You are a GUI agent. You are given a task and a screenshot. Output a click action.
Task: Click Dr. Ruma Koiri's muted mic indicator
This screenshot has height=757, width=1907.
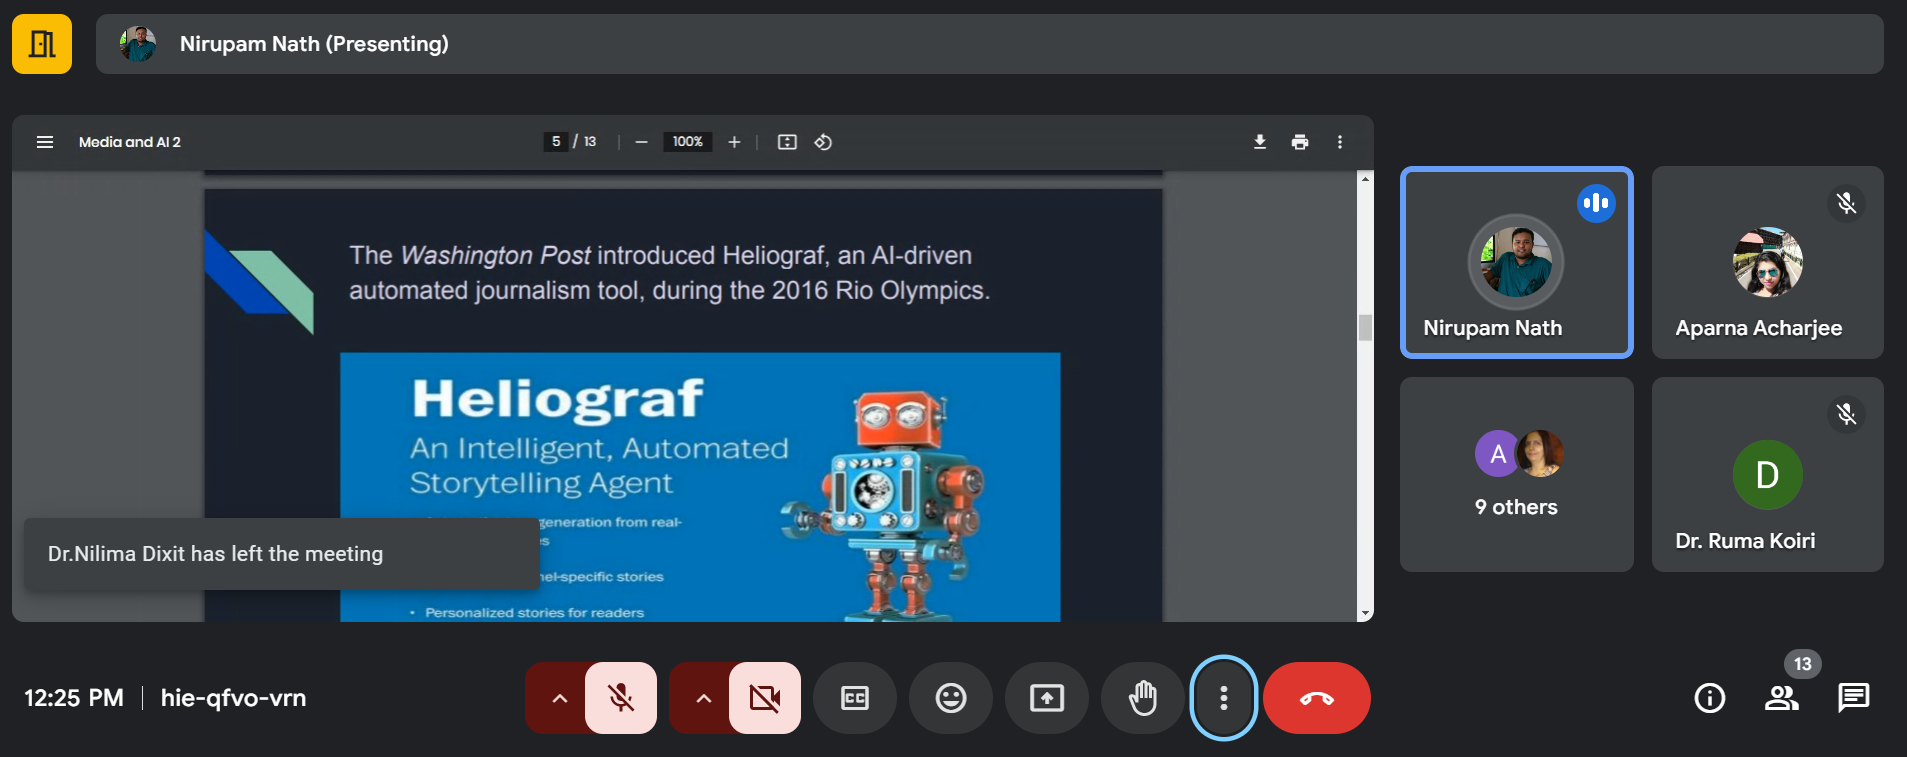pos(1846,414)
